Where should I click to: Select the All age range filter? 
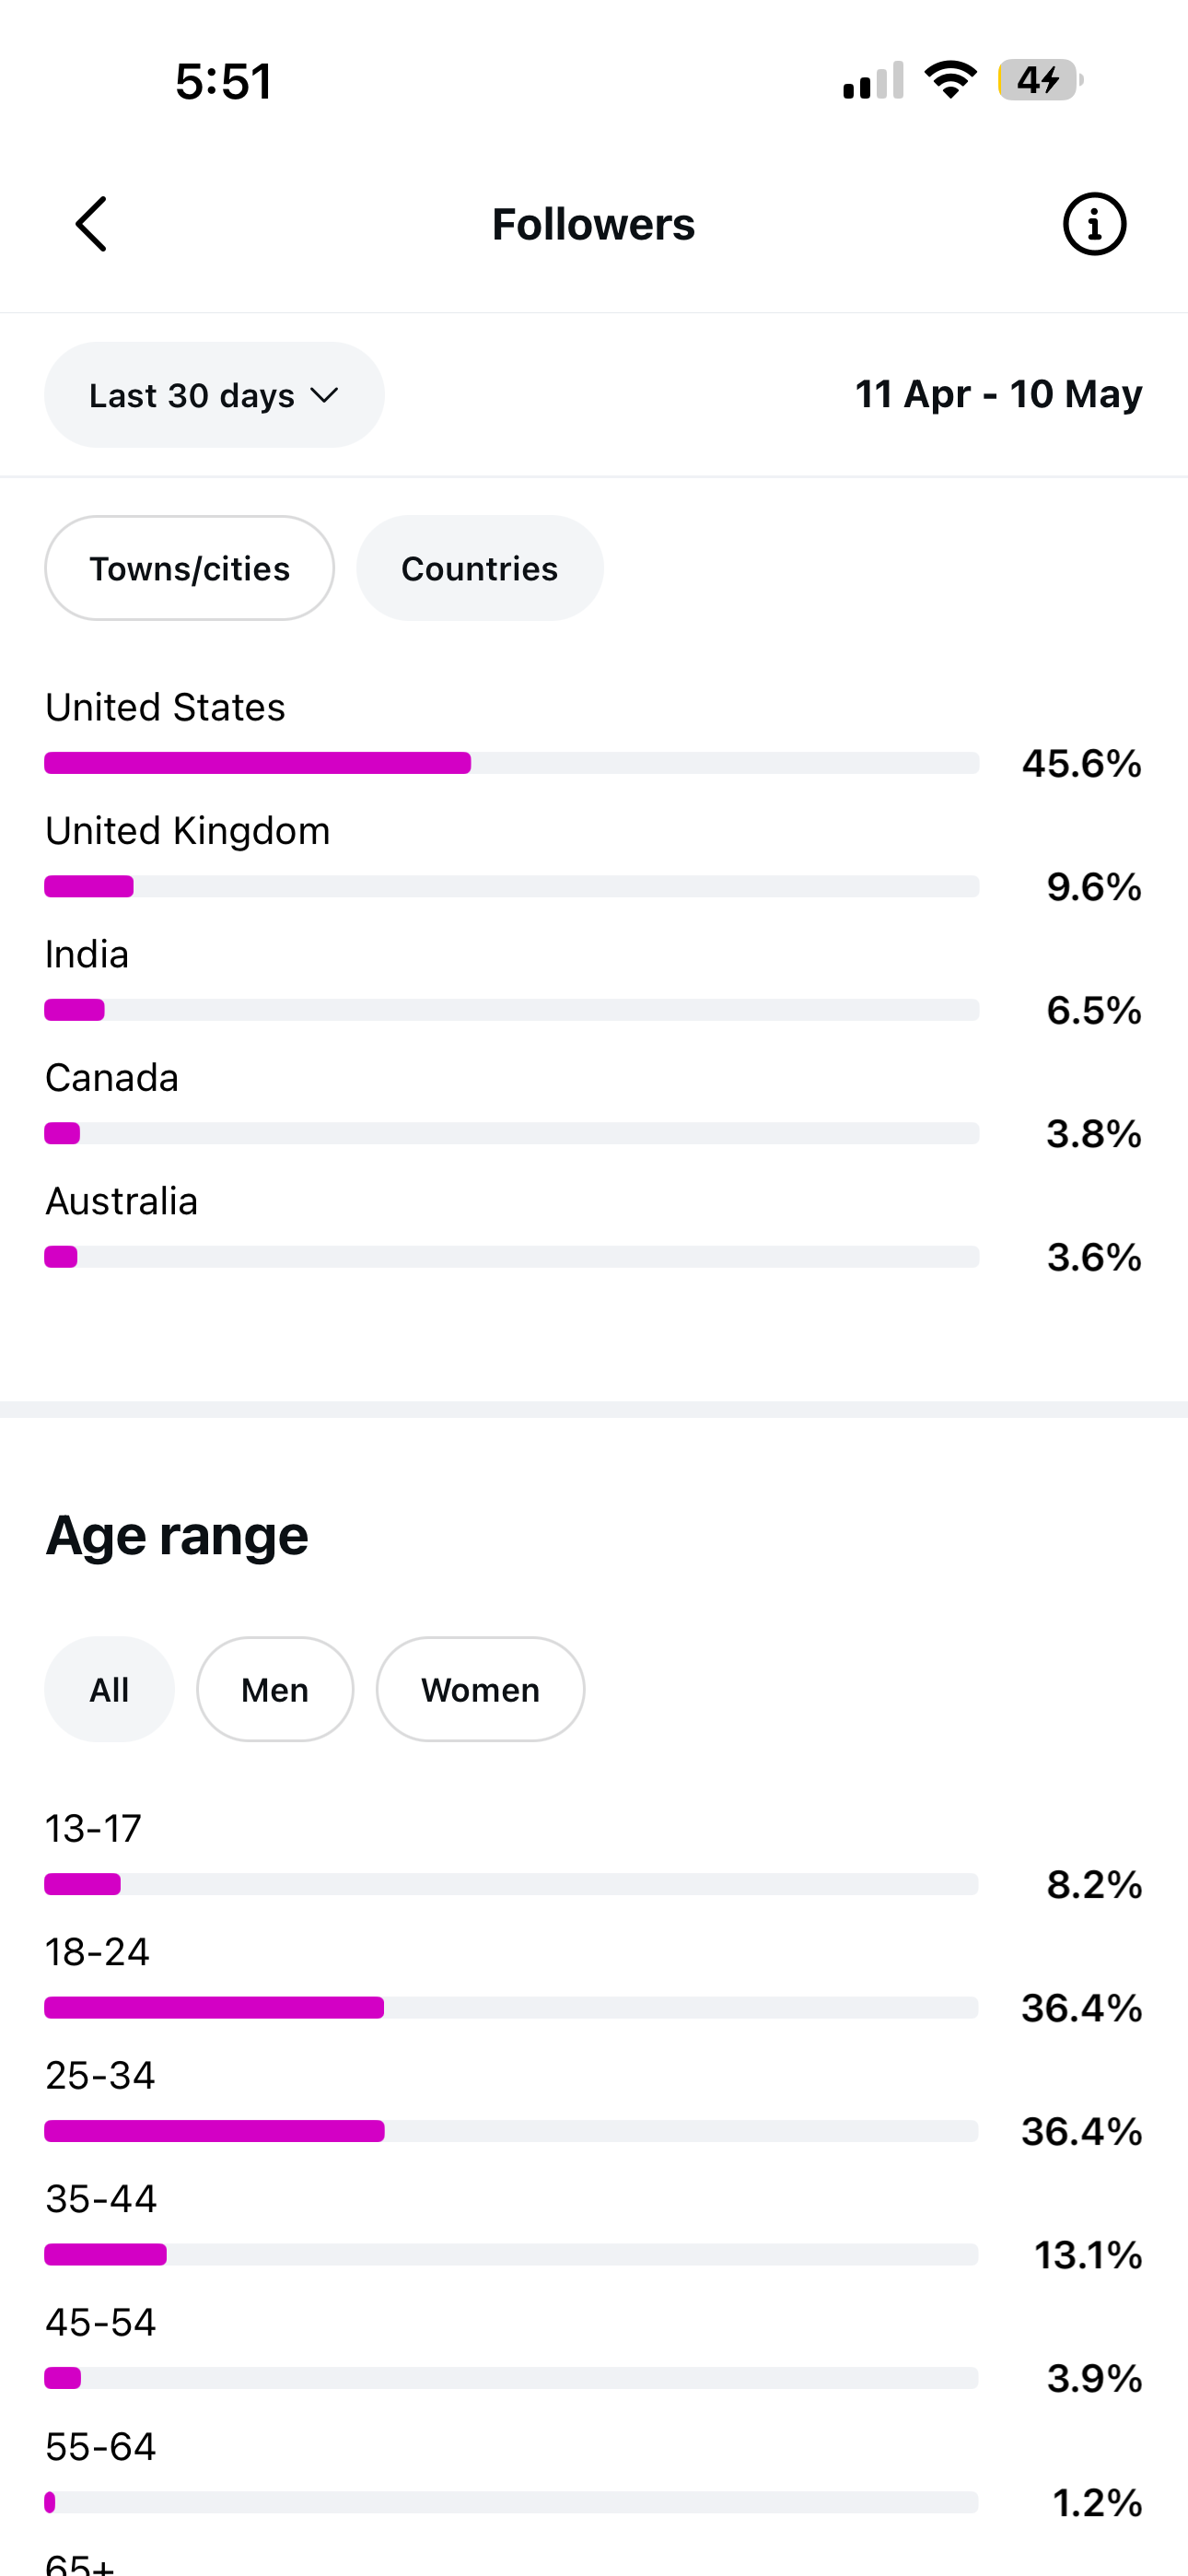click(x=109, y=1689)
